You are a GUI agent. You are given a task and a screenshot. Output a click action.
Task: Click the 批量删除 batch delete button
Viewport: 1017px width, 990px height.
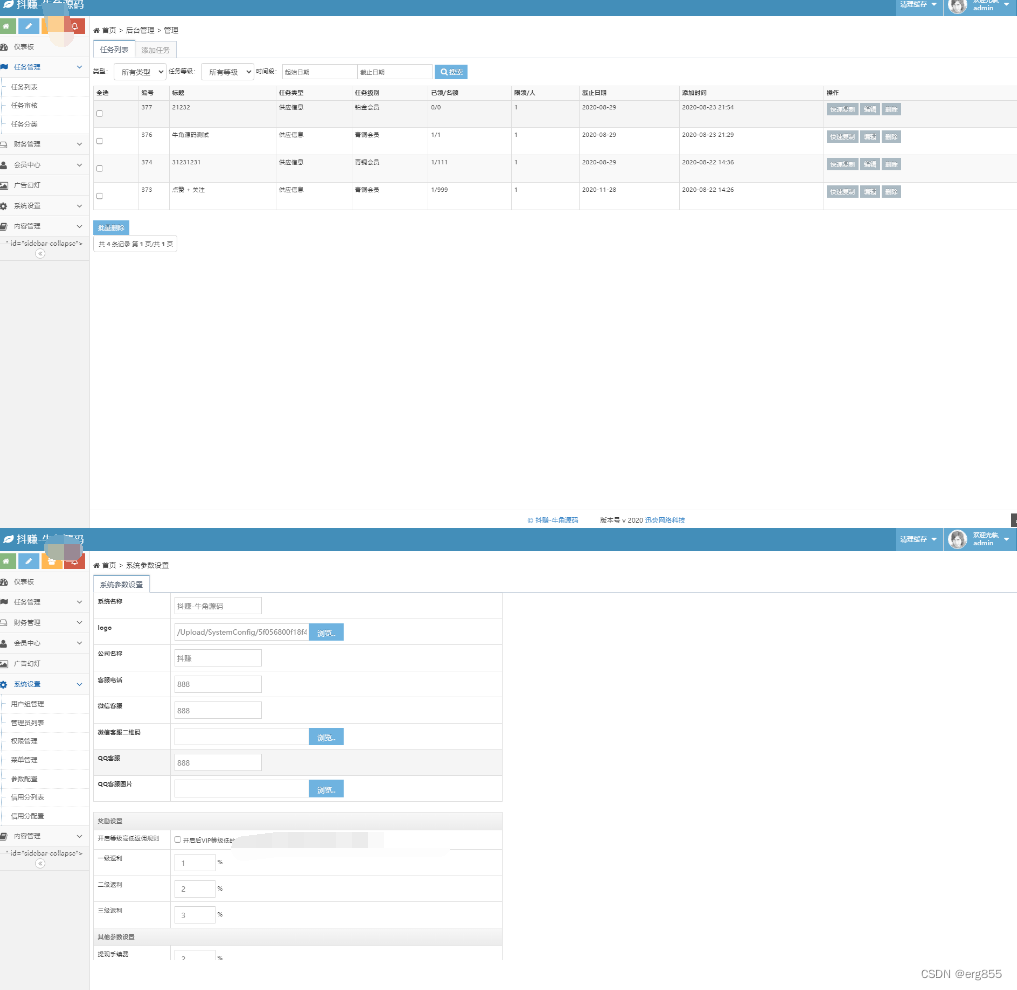(110, 227)
